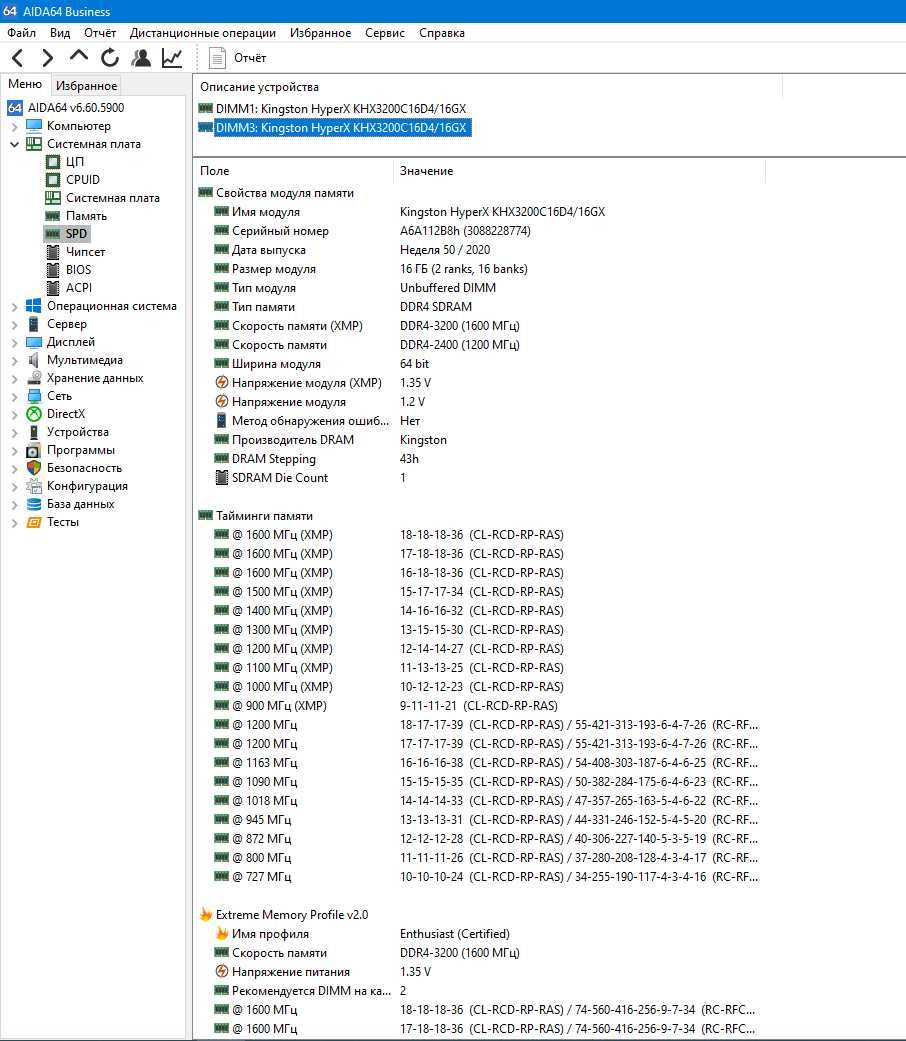Click the Операционная система Windows icon

pos(34,305)
